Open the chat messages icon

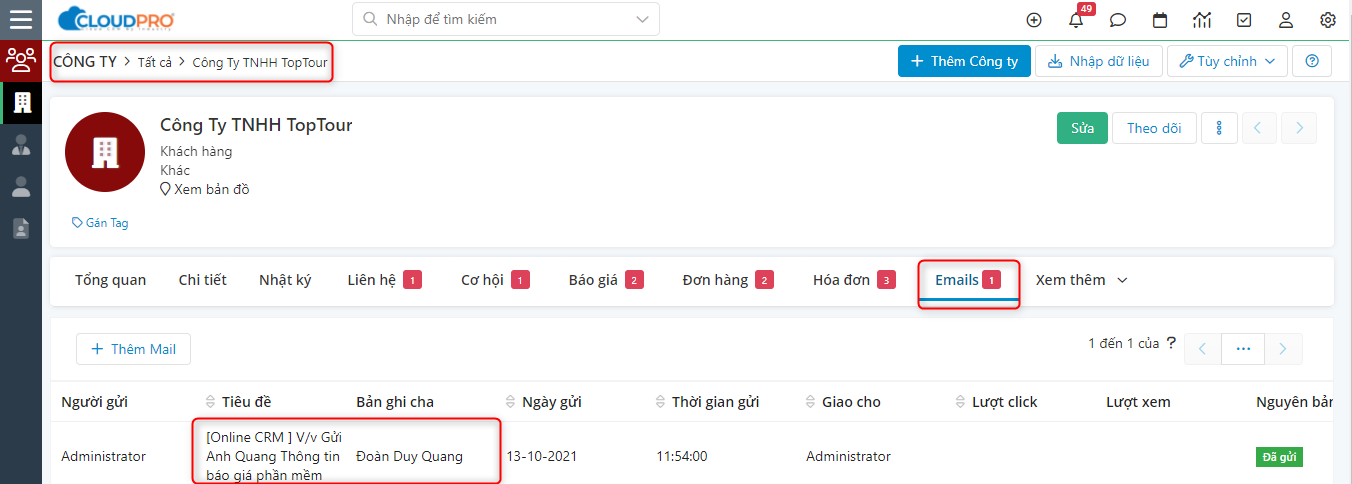[x=1118, y=20]
